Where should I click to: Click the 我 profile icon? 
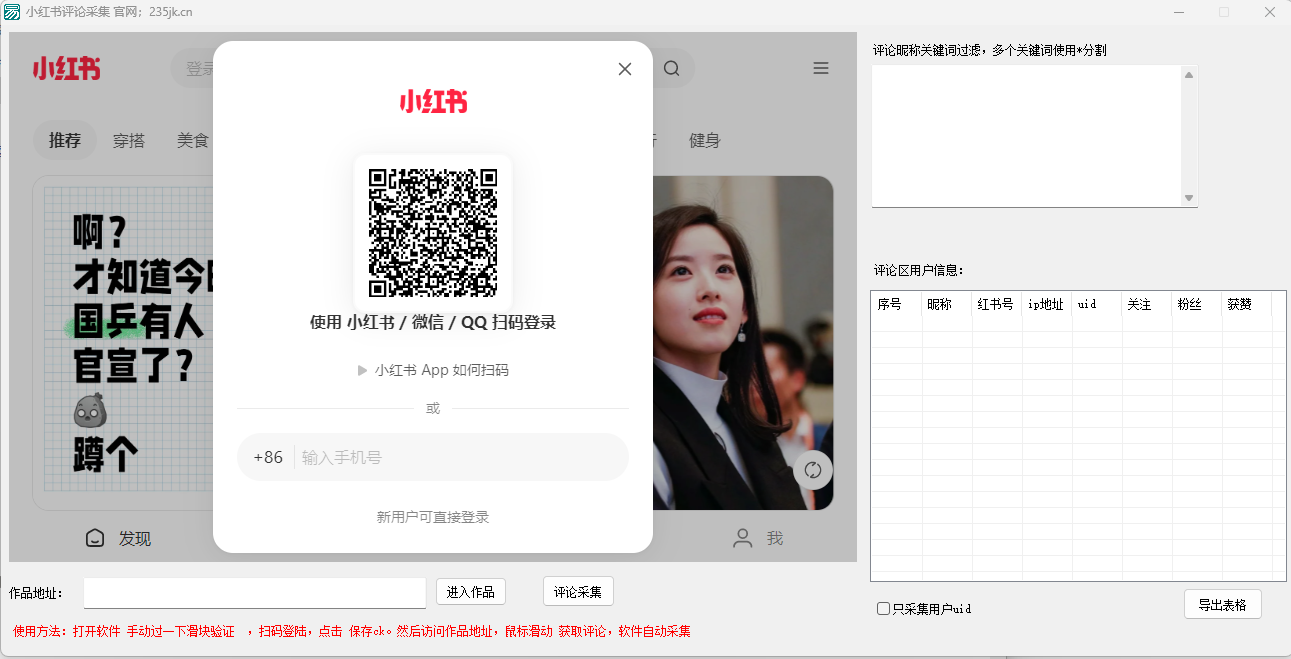coord(742,538)
